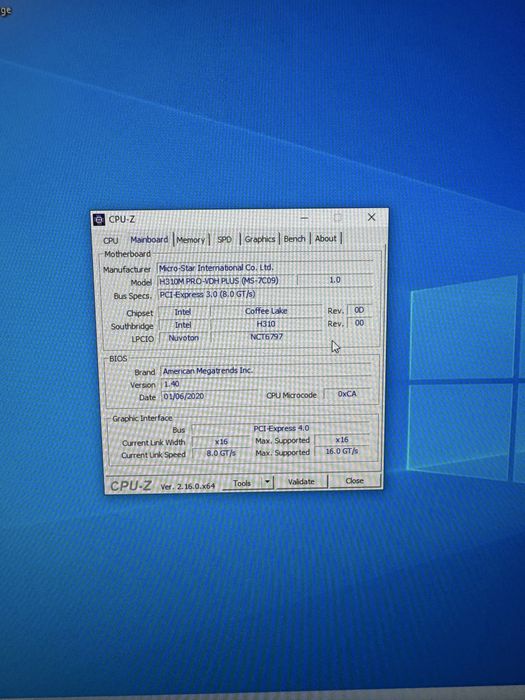Open the Memory tab
The width and height of the screenshot is (525, 700).
point(191,240)
